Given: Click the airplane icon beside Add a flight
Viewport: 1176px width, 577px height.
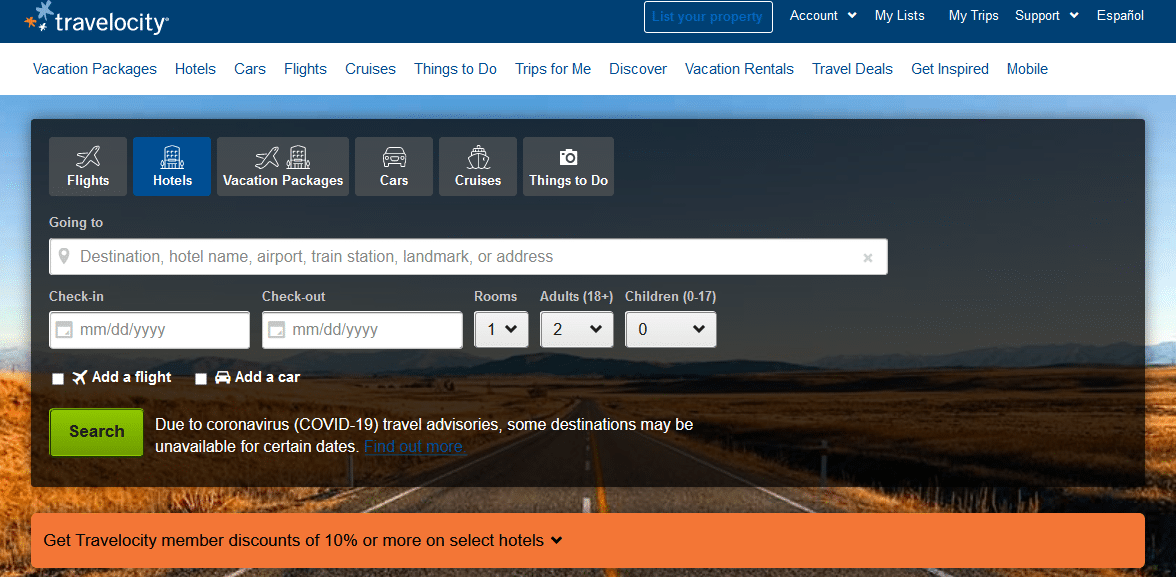Looking at the screenshot, I should [80, 377].
